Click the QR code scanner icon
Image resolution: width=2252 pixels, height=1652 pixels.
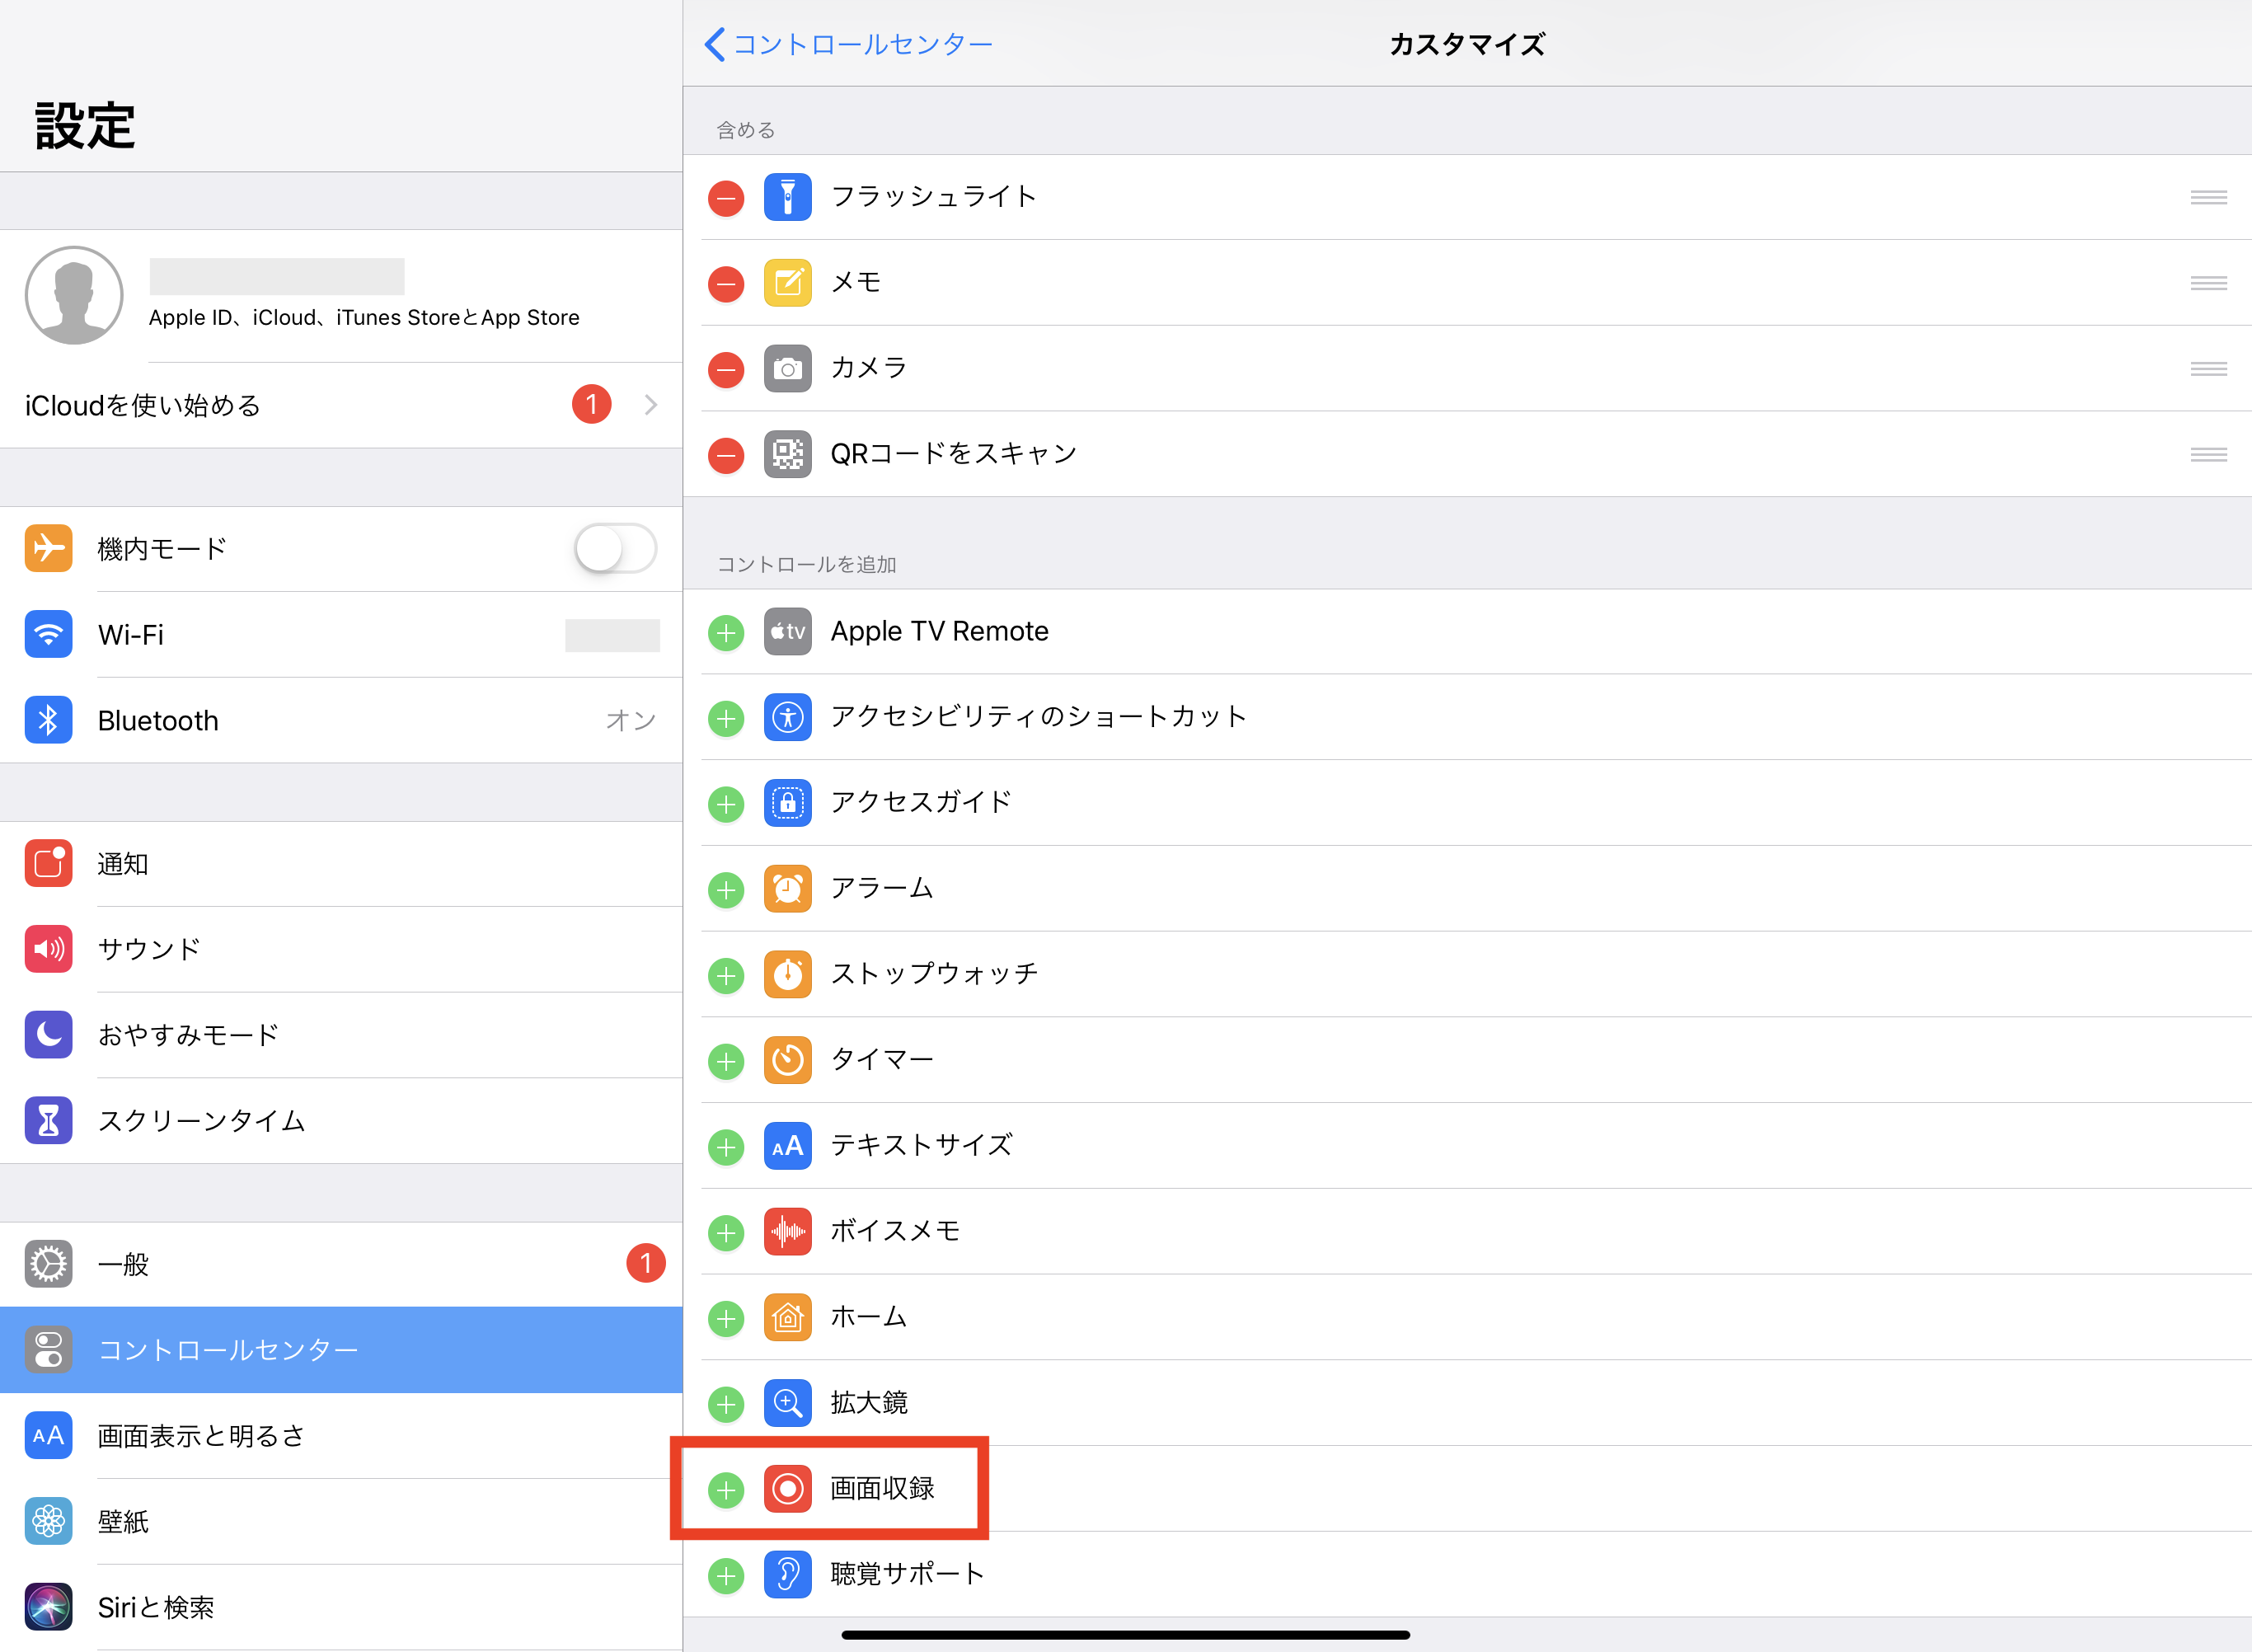point(788,455)
